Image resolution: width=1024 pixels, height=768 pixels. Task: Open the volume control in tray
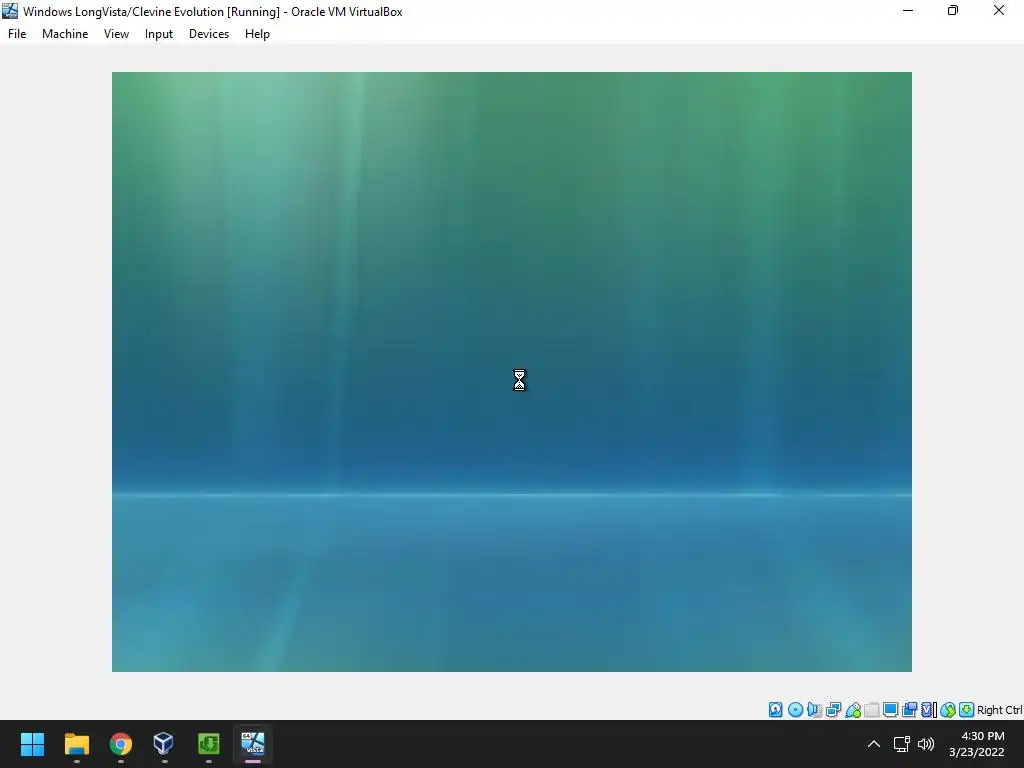(x=926, y=744)
